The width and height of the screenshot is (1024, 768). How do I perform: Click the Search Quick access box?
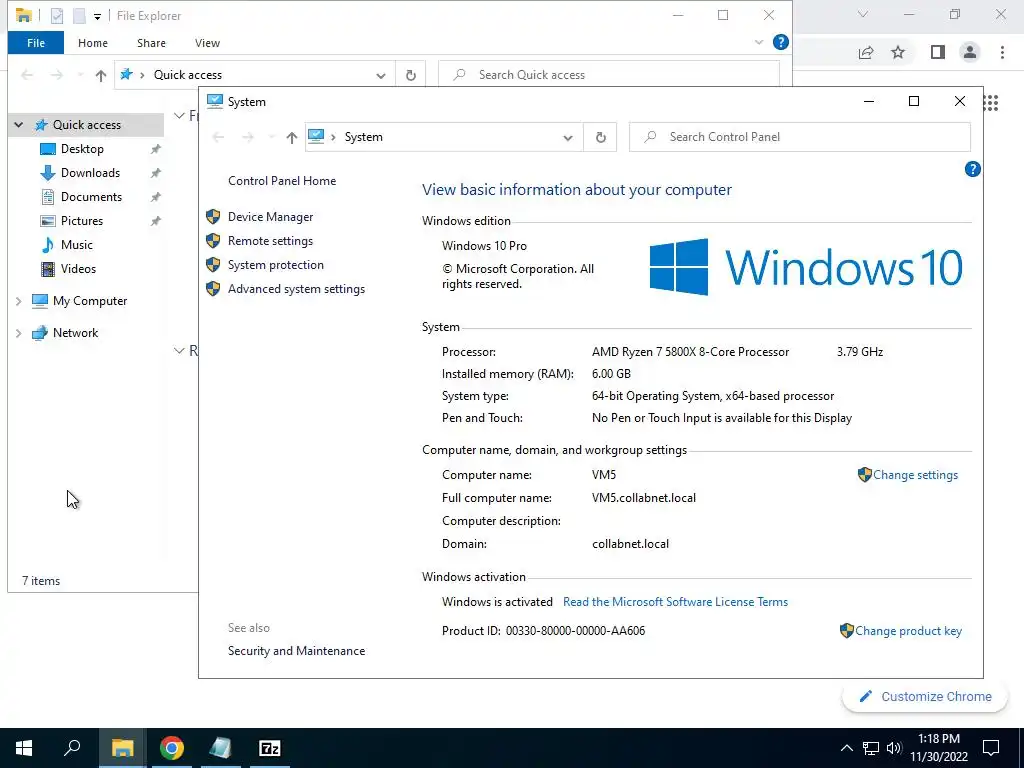click(609, 75)
